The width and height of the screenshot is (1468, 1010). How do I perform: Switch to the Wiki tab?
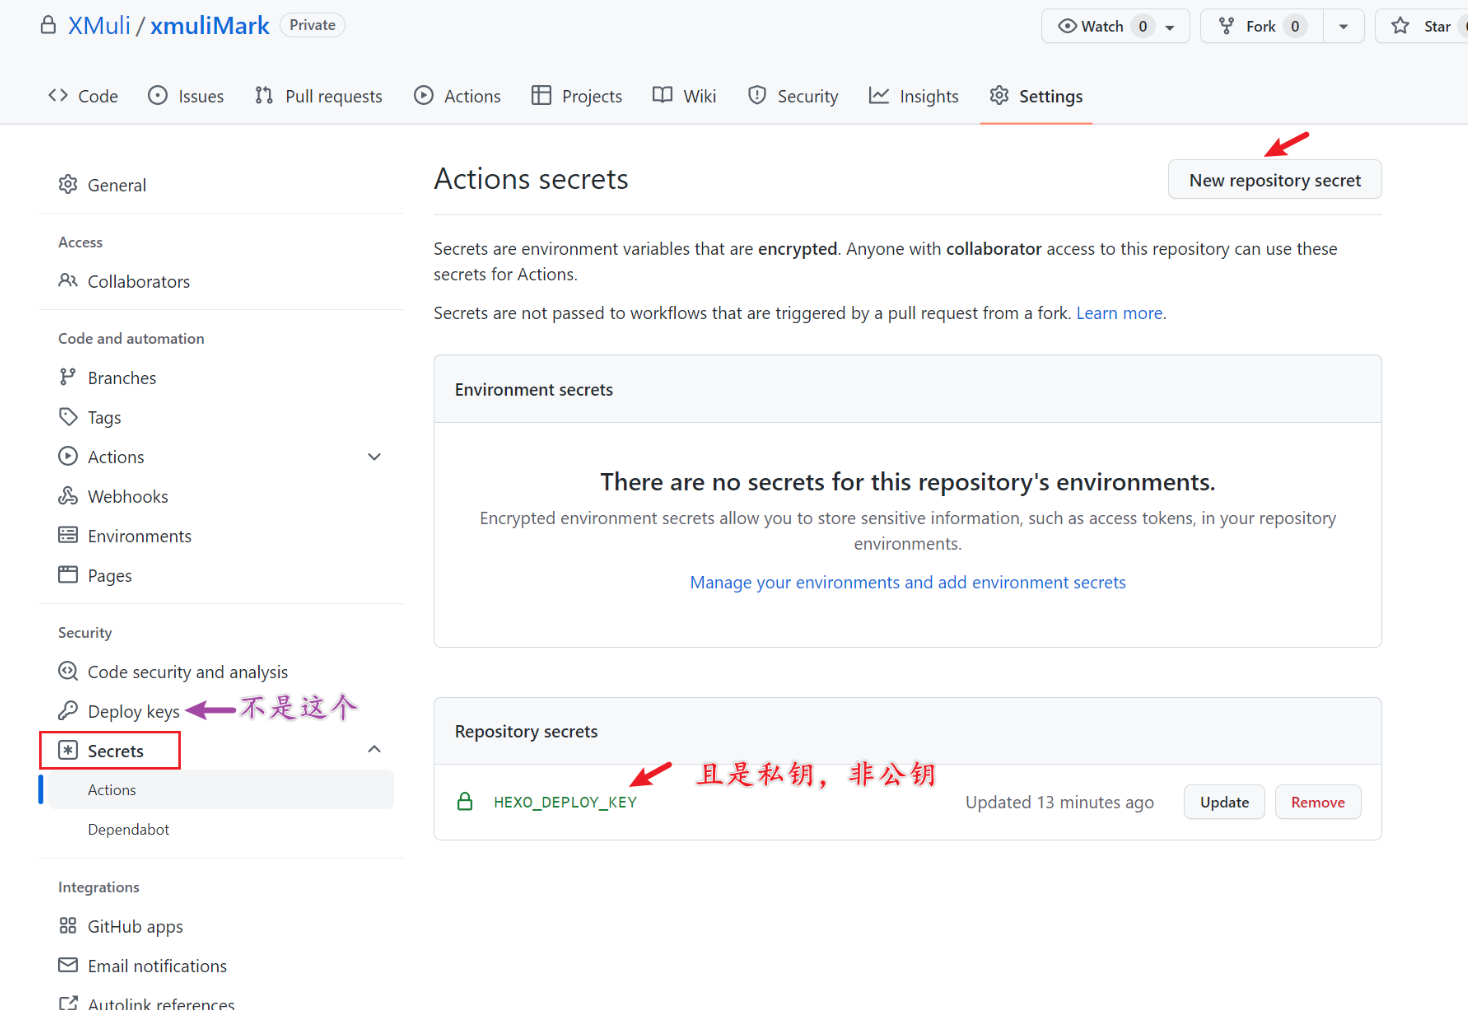(685, 96)
